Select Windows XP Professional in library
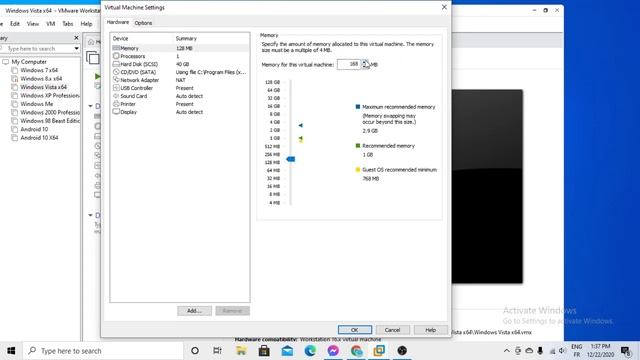This screenshot has height=360, width=640. [50, 96]
